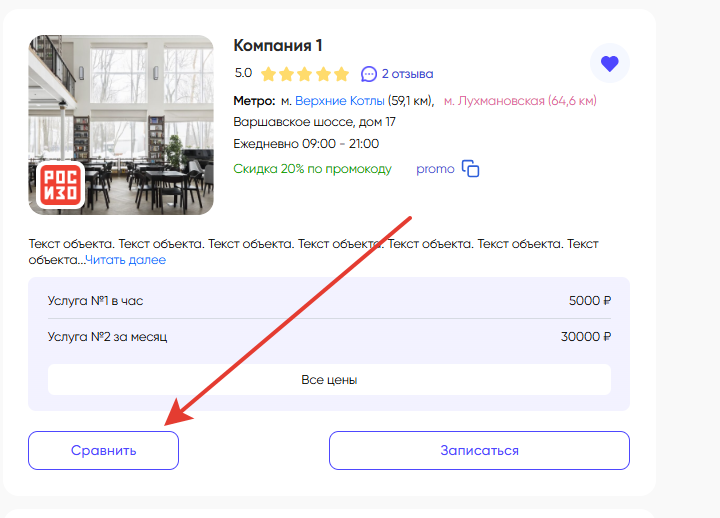Open the "2 отзыва" reviews link

tap(407, 74)
